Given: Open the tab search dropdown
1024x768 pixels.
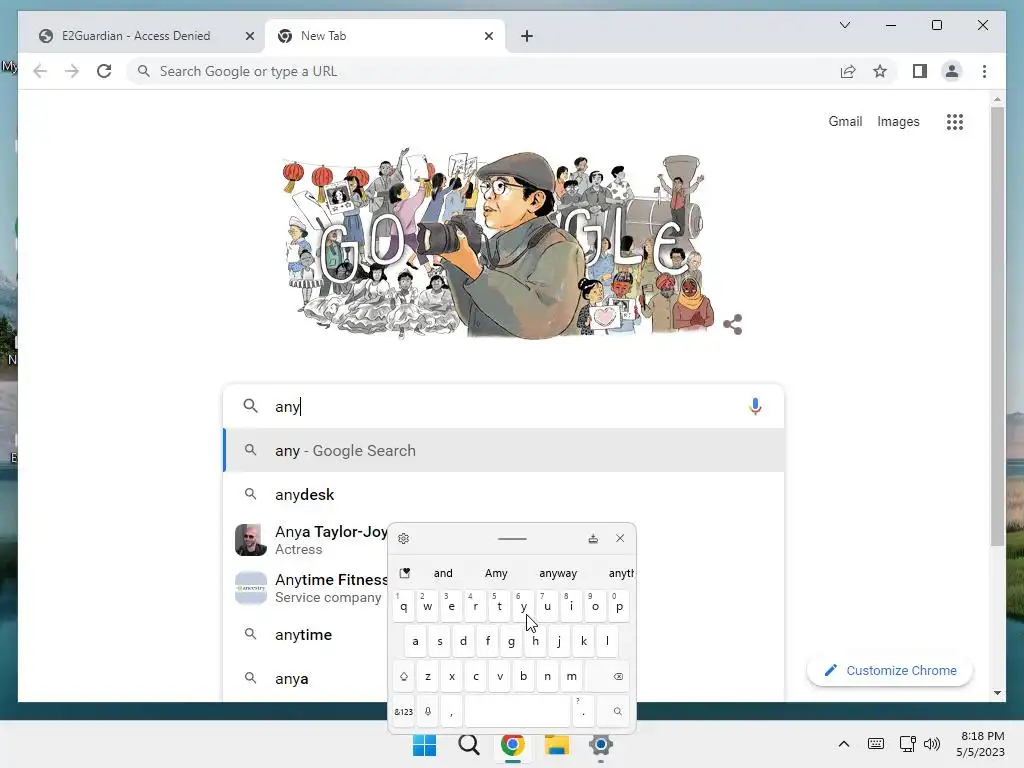Looking at the screenshot, I should coord(844,25).
